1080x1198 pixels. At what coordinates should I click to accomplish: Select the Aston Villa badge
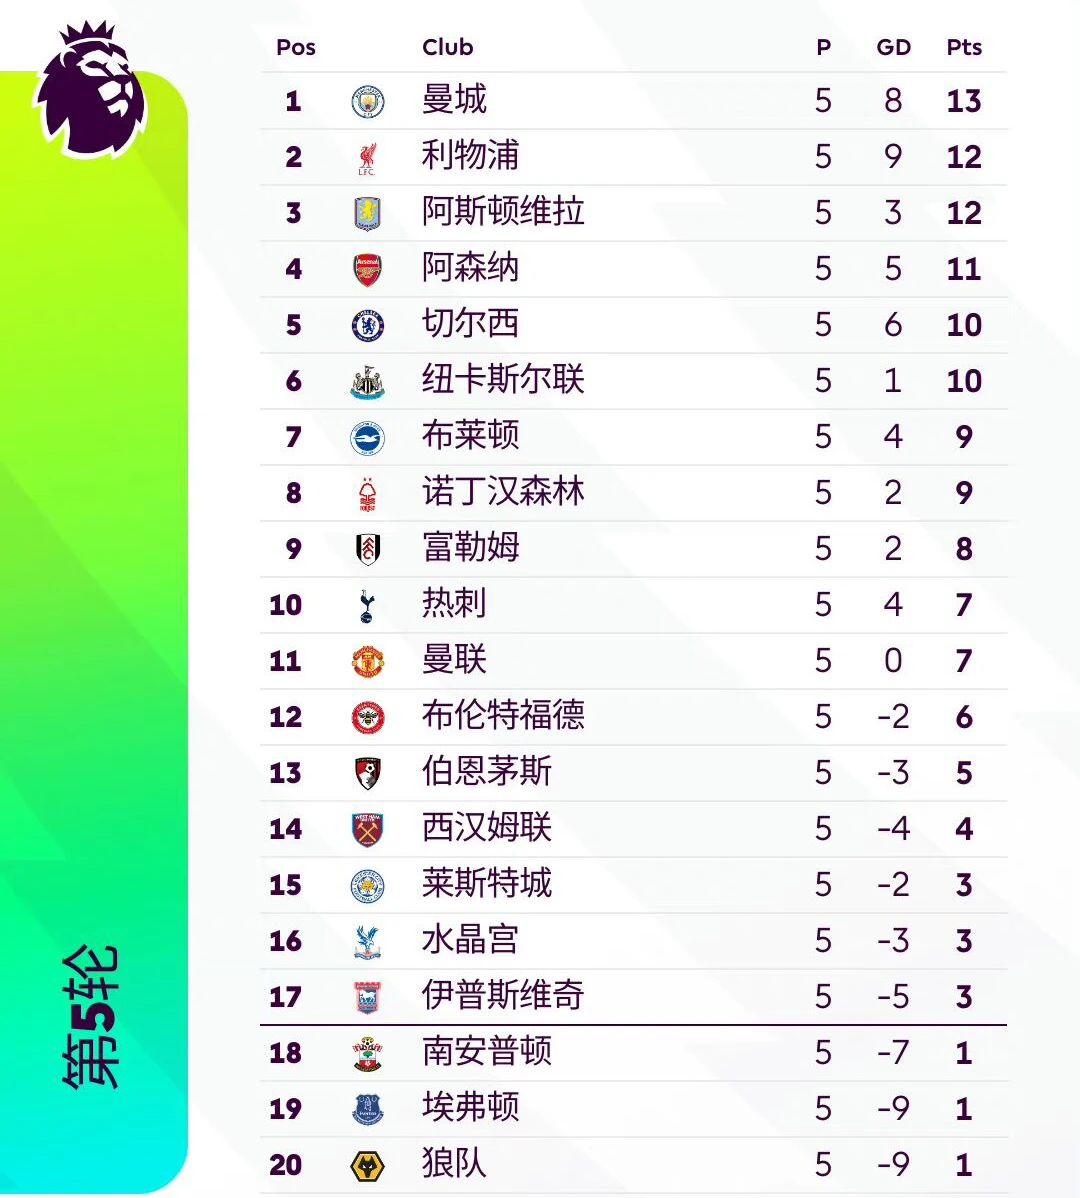[x=367, y=213]
